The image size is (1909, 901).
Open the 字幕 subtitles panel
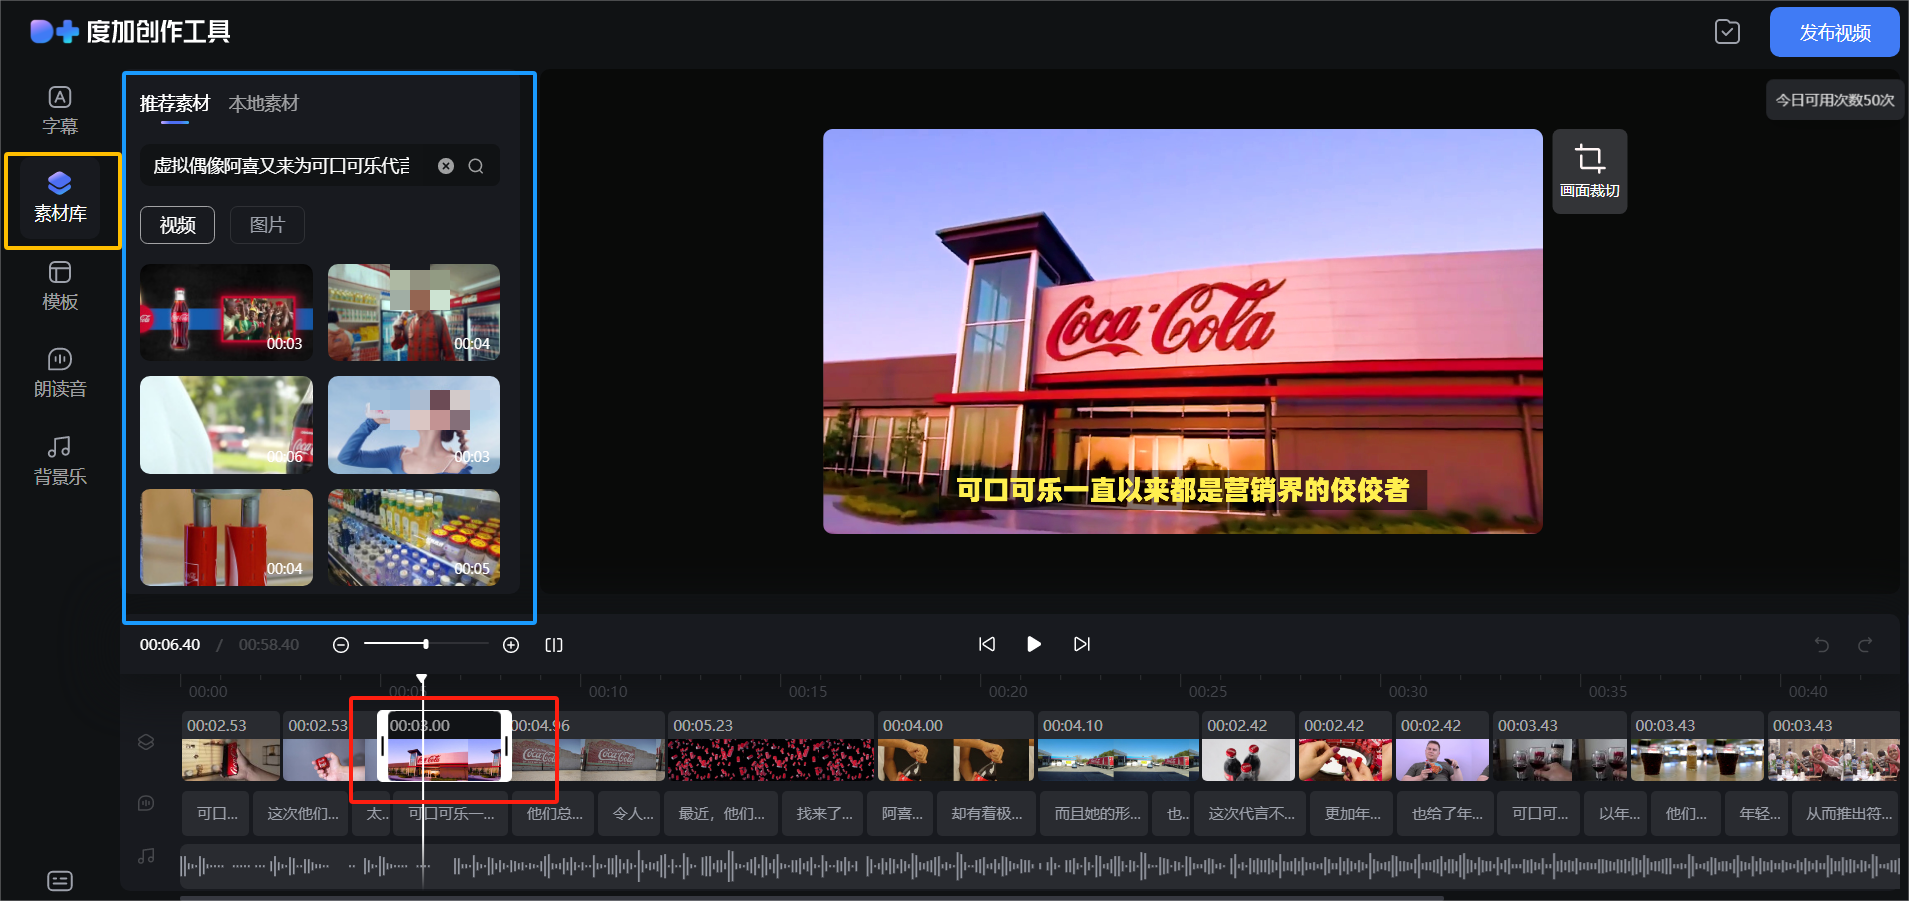tap(60, 110)
